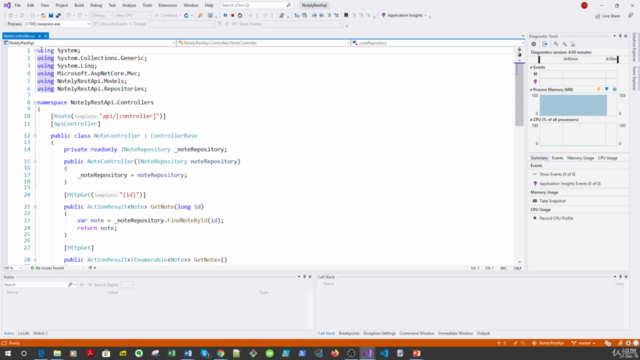640x360 pixels.
Task: Restart the debug session
Action: click(240, 16)
